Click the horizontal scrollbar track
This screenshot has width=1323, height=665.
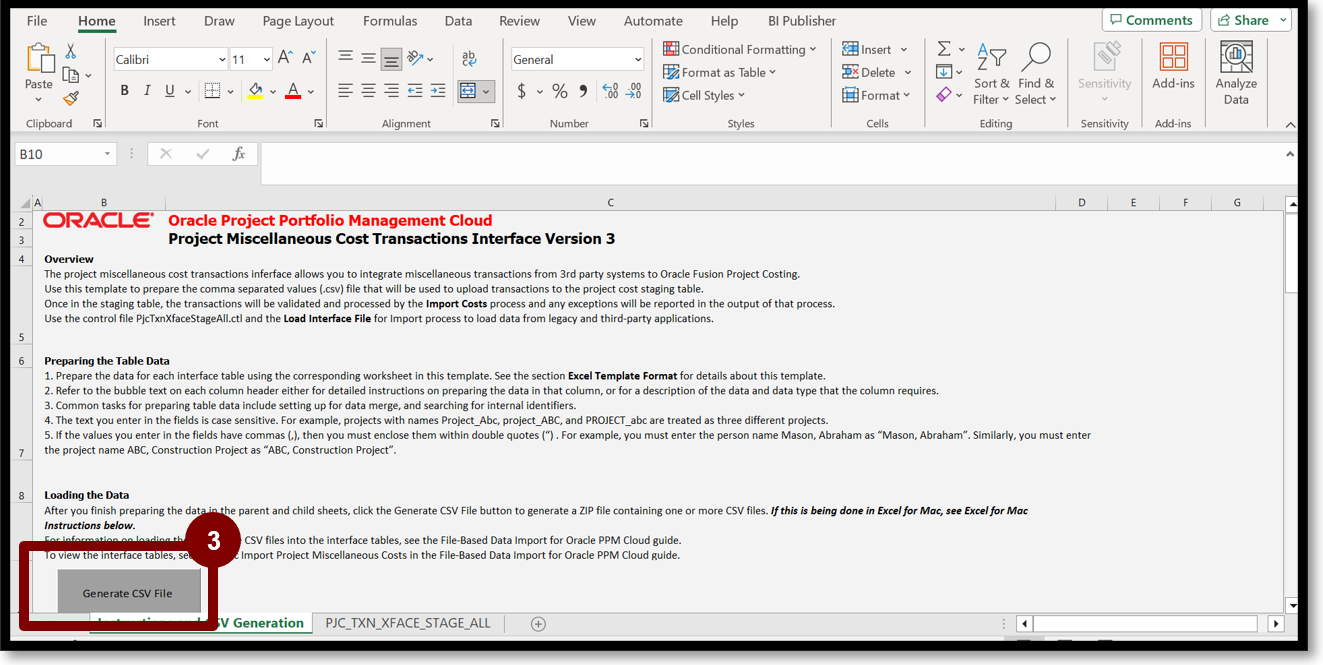click(1145, 624)
